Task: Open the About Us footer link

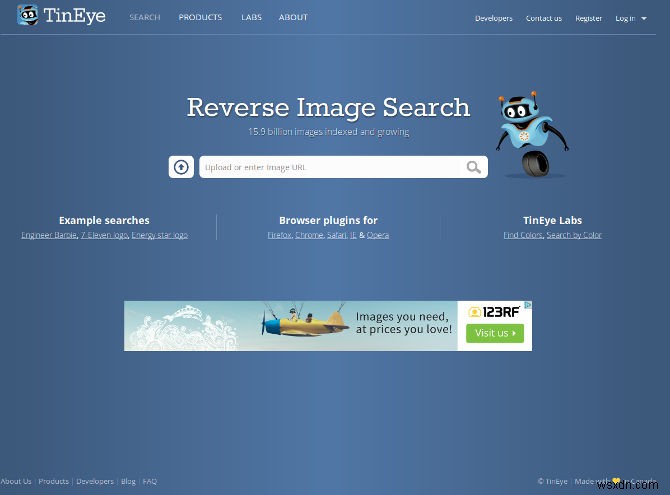Action: click(16, 481)
